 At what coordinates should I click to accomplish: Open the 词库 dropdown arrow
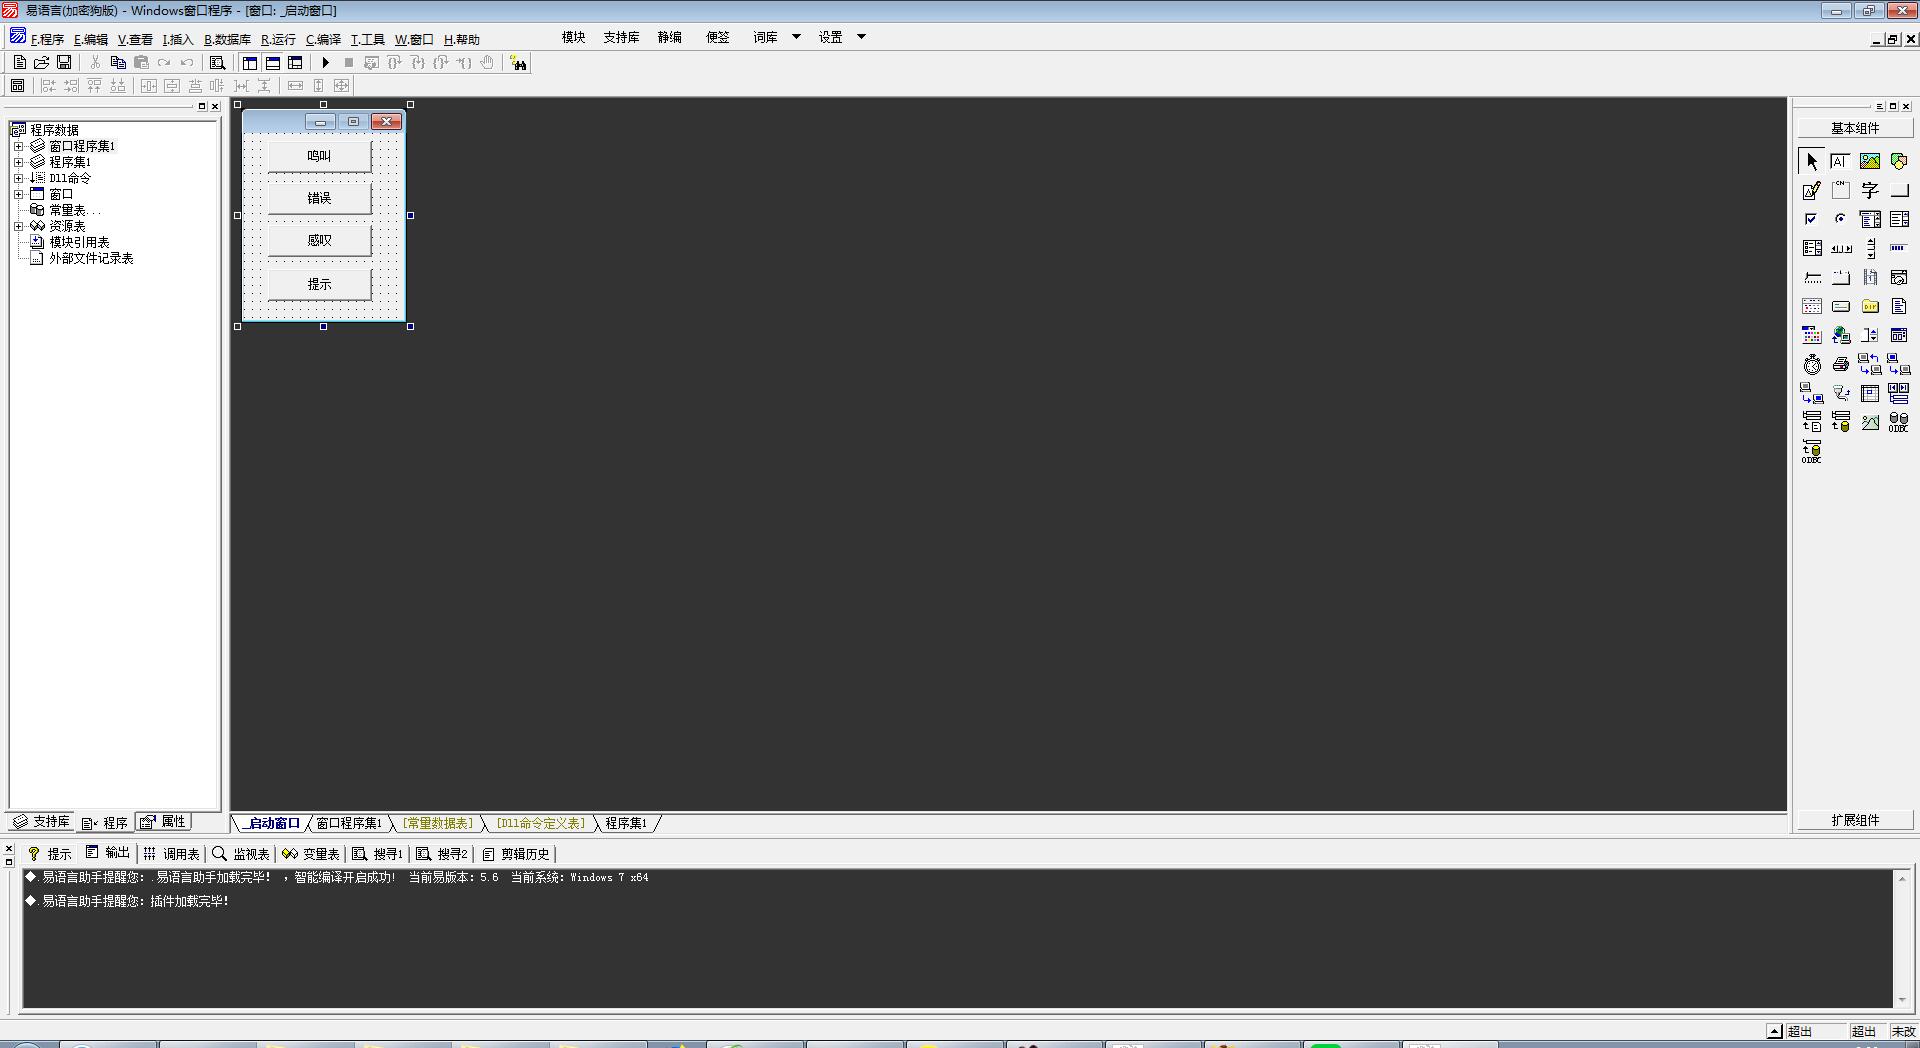796,37
